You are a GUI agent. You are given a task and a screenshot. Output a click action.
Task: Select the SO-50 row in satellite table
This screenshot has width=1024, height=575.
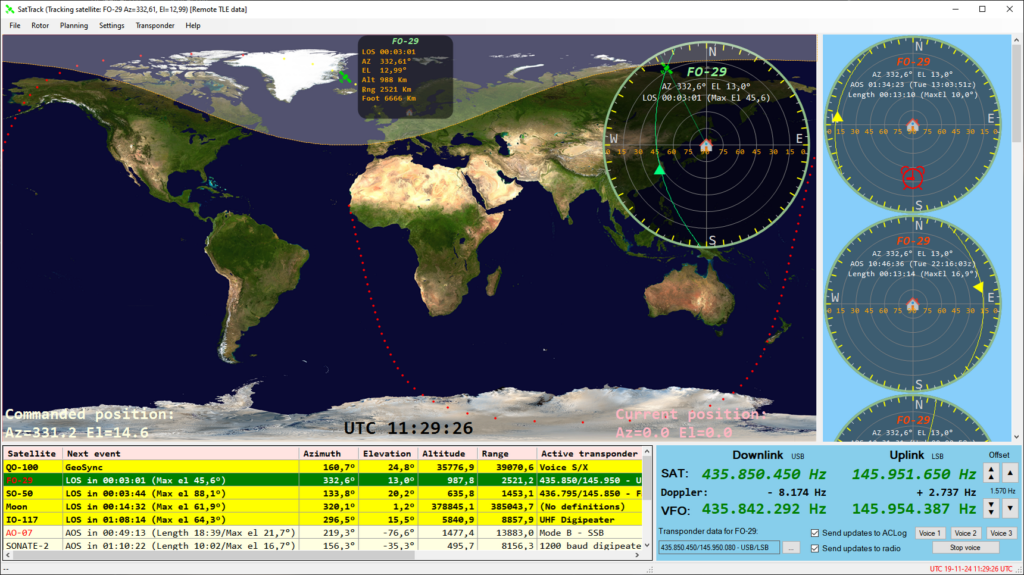(x=323, y=493)
